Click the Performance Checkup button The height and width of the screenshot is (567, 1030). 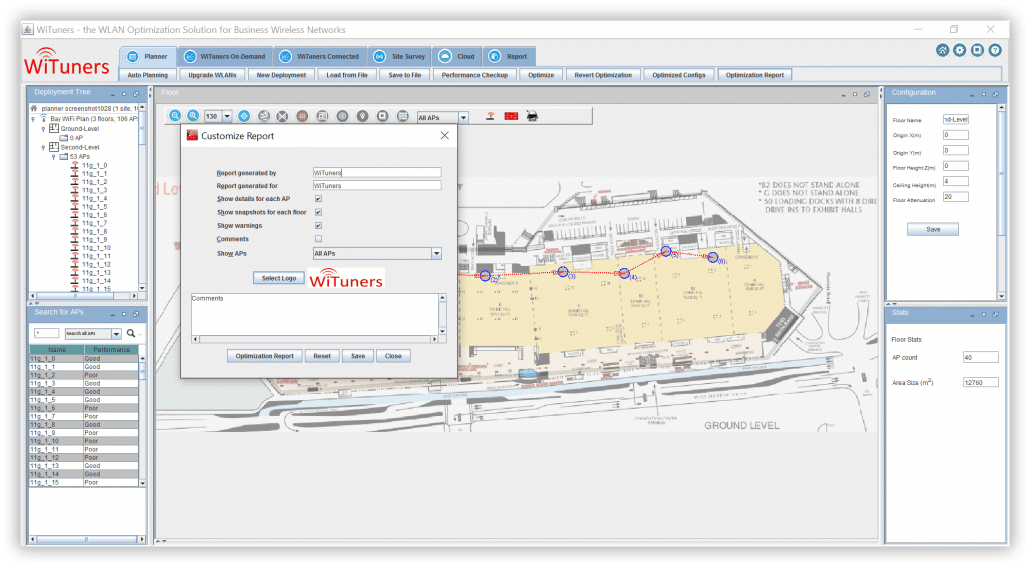474,75
